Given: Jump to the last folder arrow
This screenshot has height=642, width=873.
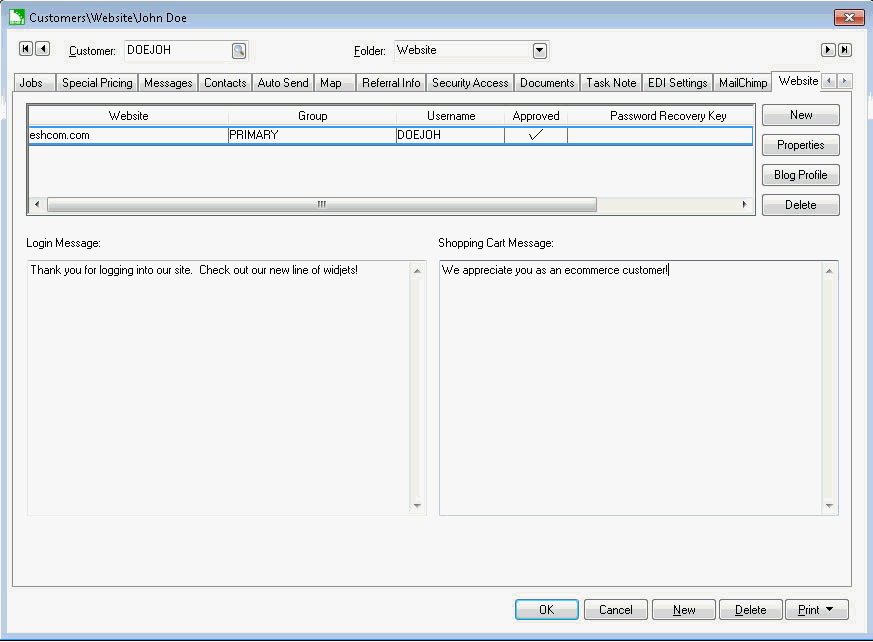Looking at the screenshot, I should (x=844, y=50).
